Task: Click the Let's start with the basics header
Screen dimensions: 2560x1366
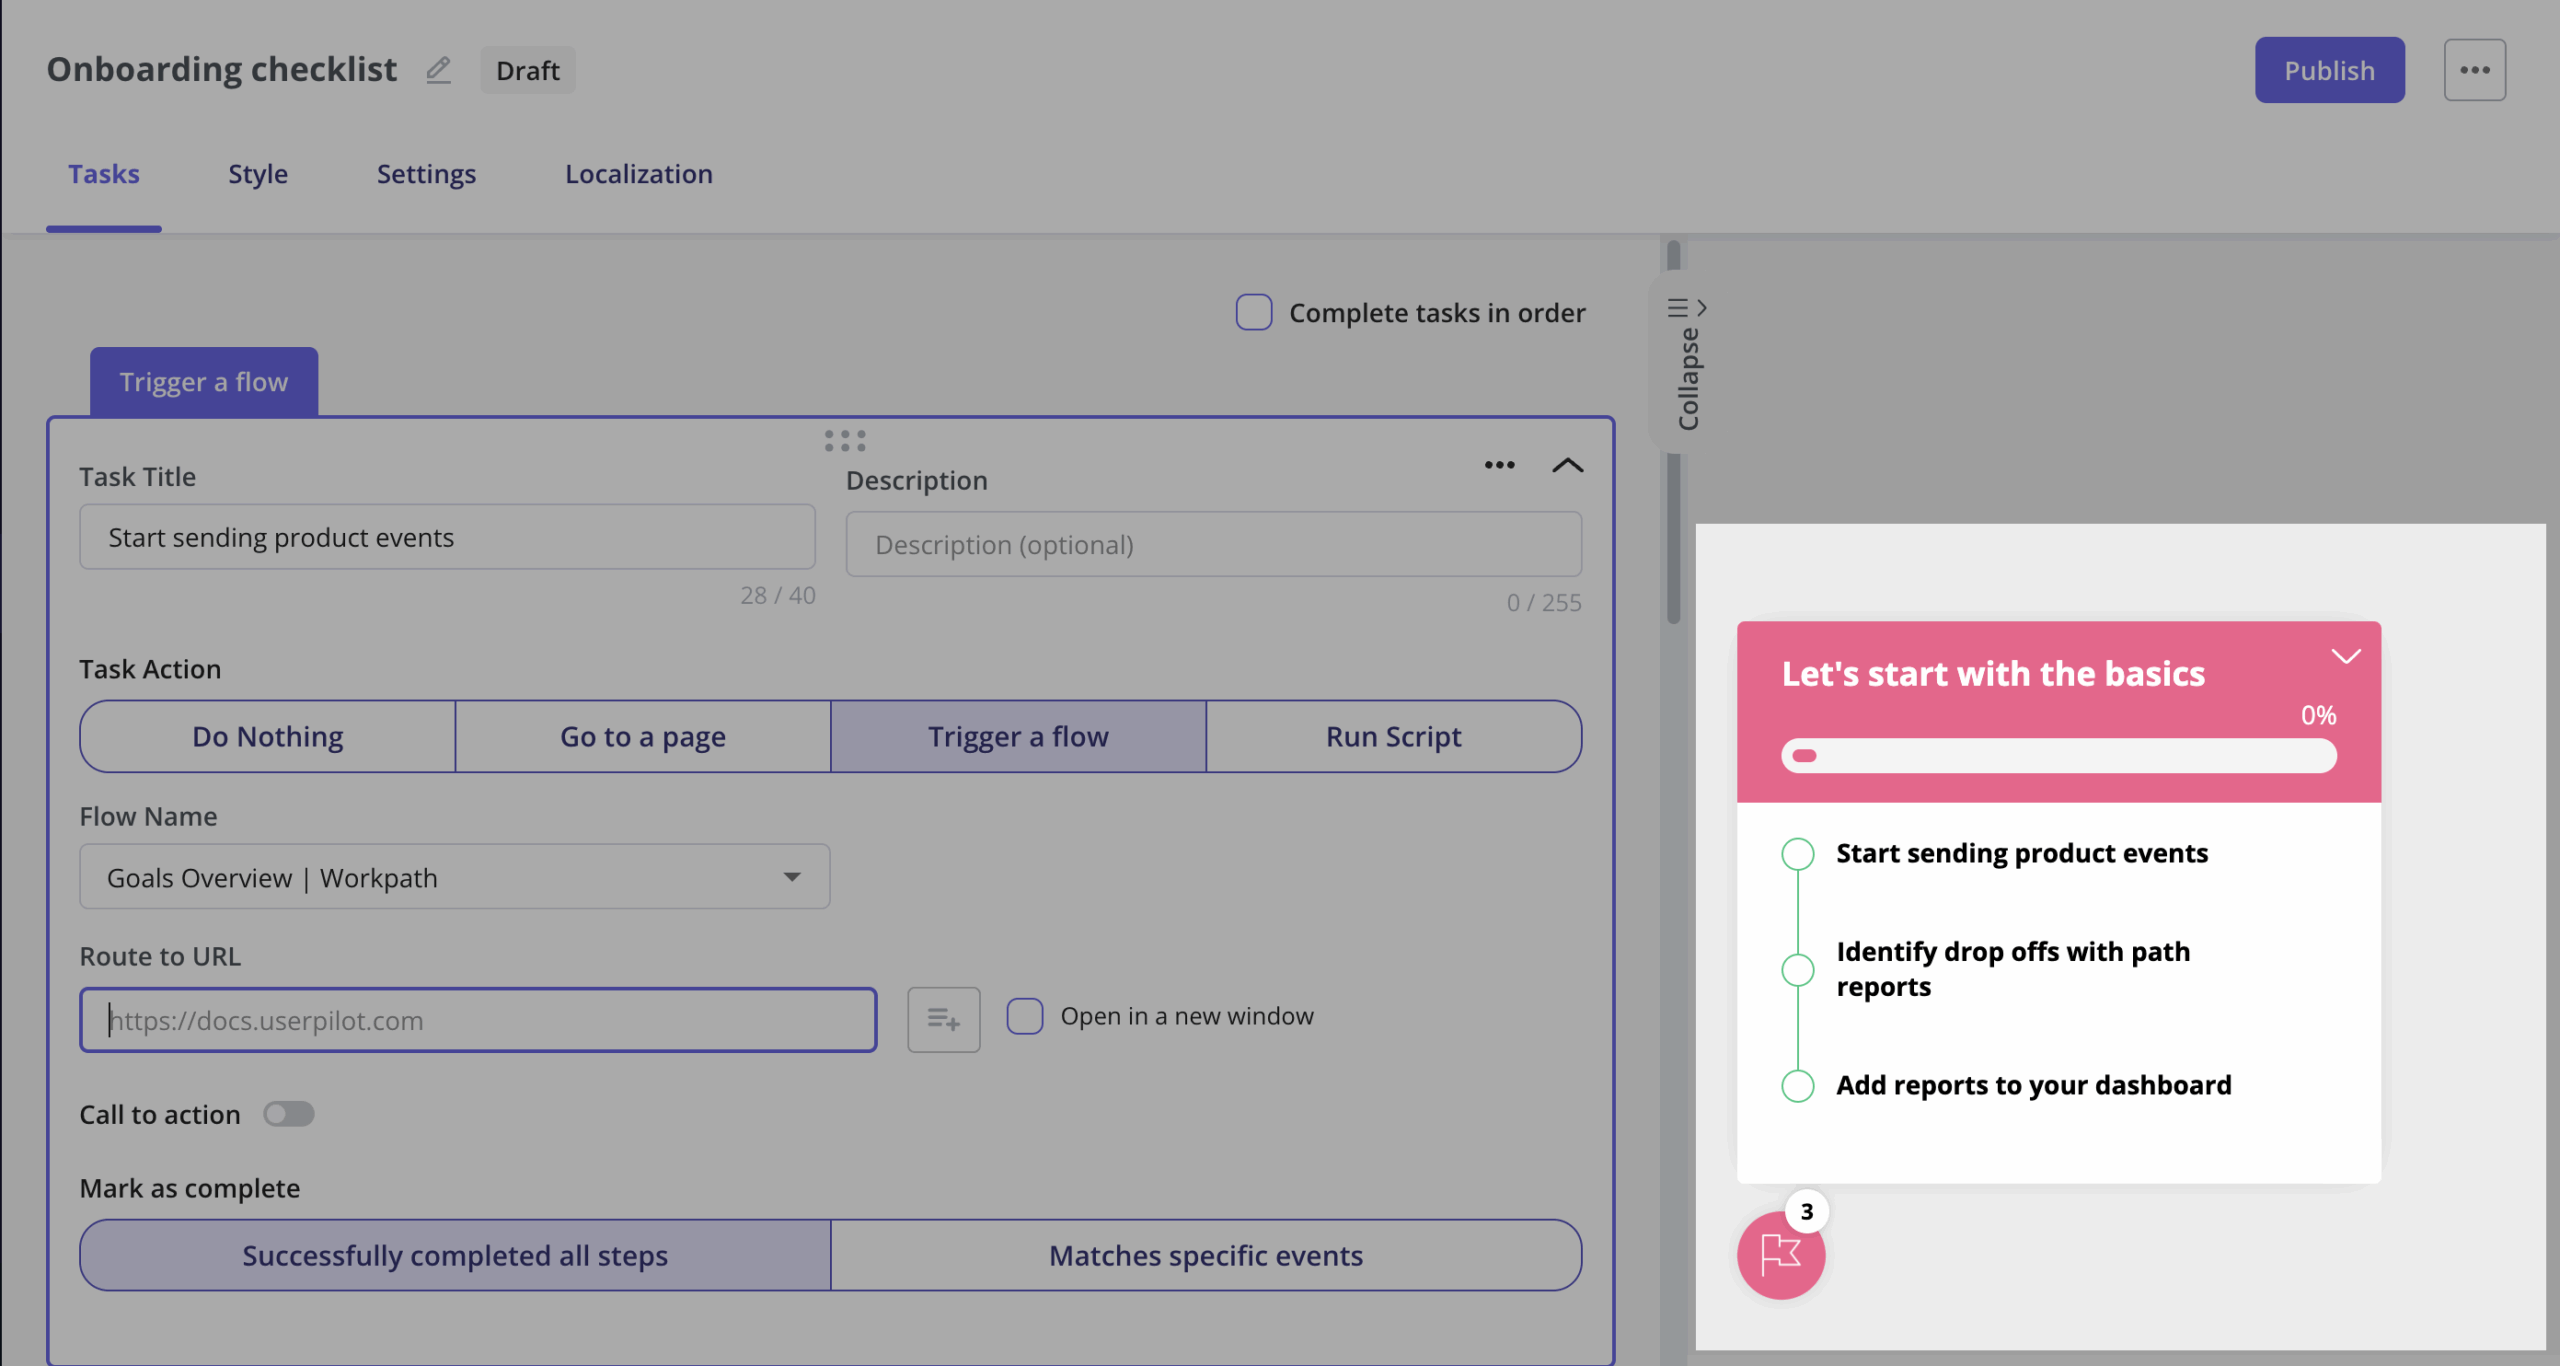Action: click(x=1992, y=673)
